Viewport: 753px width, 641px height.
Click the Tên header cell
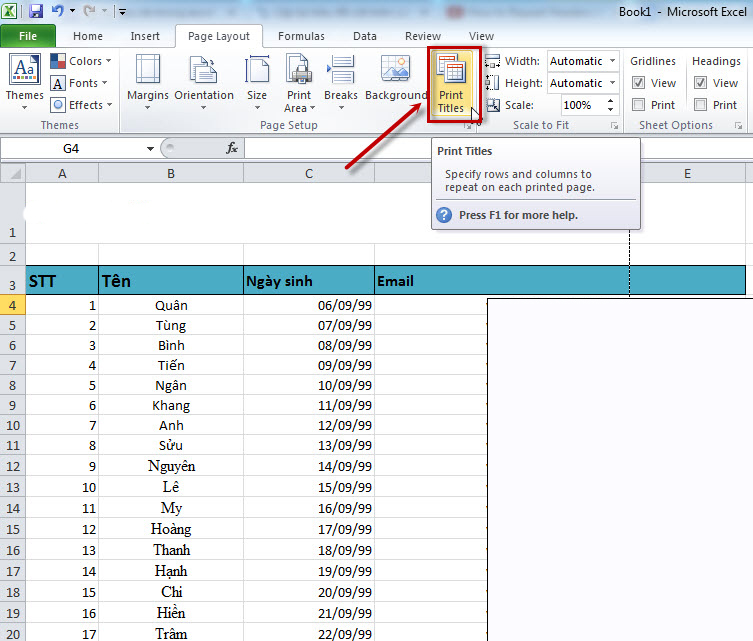click(x=171, y=280)
